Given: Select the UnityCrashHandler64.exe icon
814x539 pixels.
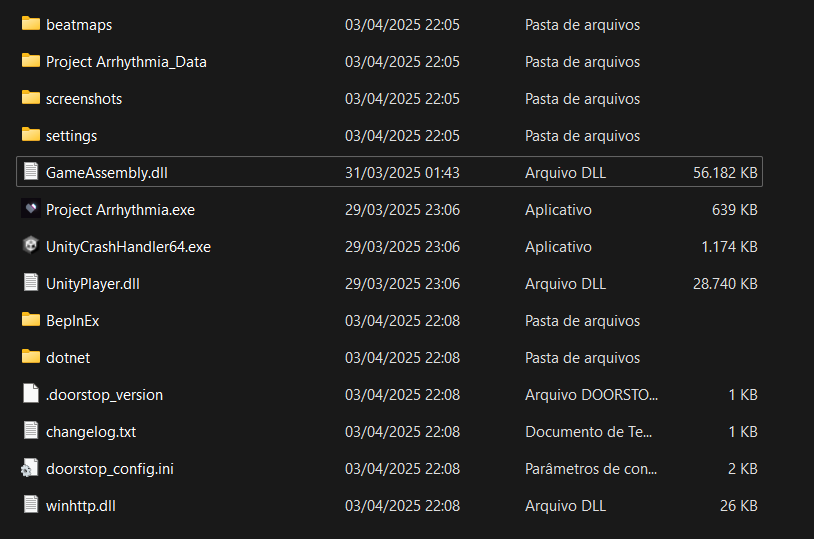Looking at the screenshot, I should pyautogui.click(x=30, y=246).
